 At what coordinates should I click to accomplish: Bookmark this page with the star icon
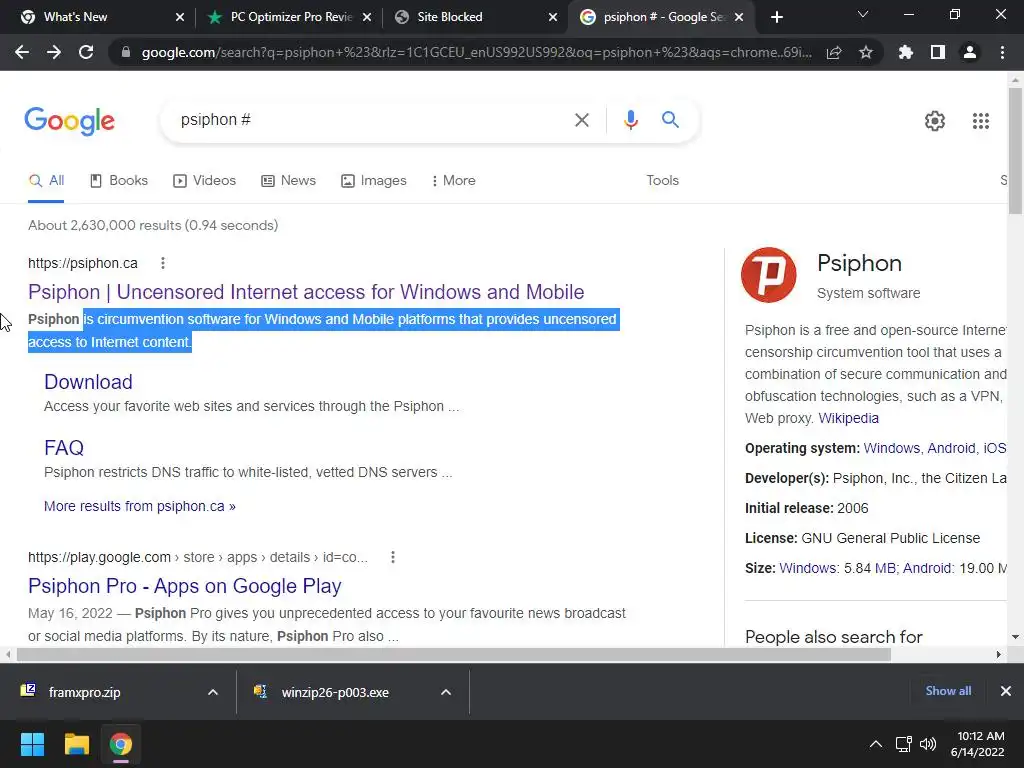click(x=866, y=52)
